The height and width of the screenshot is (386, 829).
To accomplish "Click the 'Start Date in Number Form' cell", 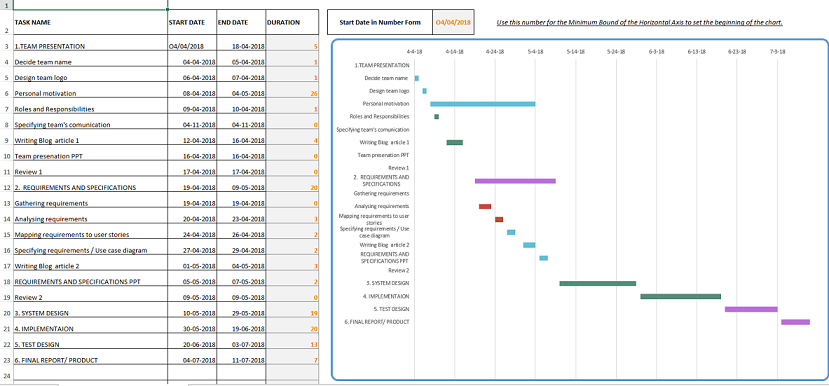I will 380,22.
